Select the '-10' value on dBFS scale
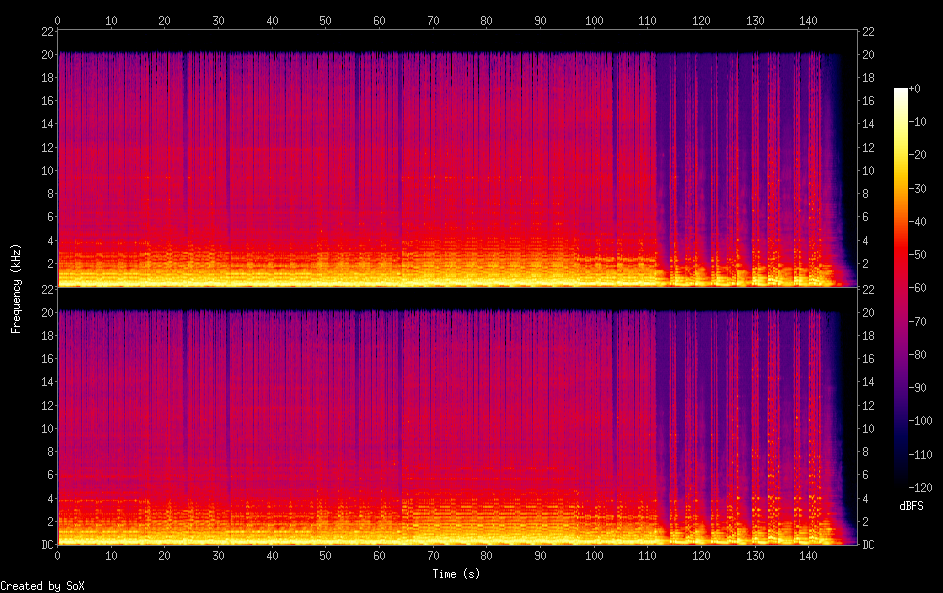 pos(917,121)
